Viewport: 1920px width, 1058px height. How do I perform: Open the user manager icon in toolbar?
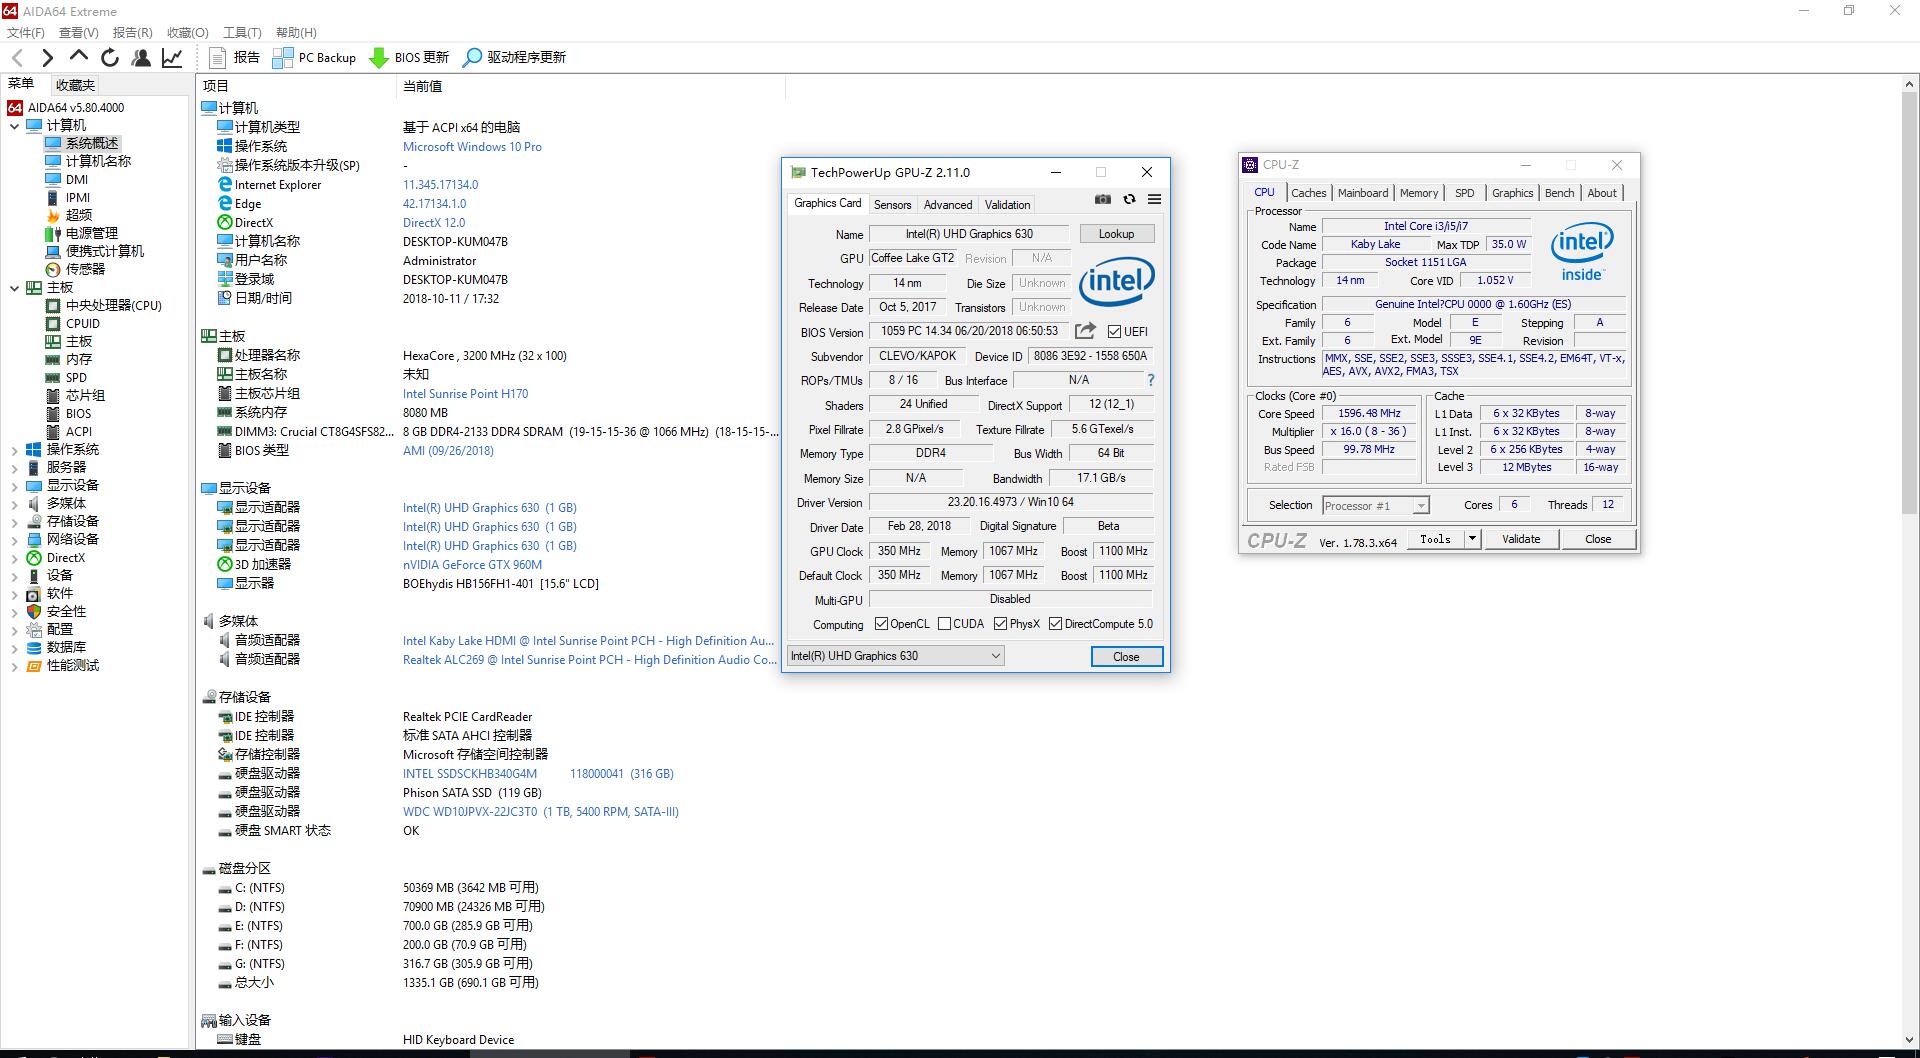[x=141, y=58]
